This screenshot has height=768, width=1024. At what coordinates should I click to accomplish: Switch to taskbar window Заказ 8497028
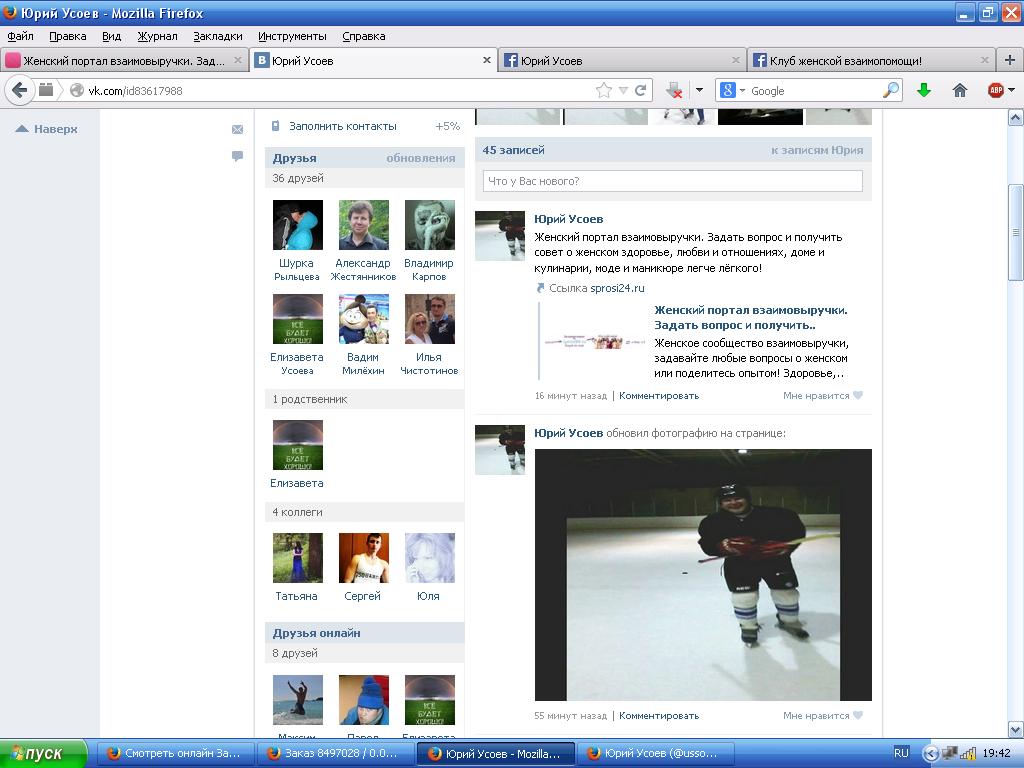point(336,753)
